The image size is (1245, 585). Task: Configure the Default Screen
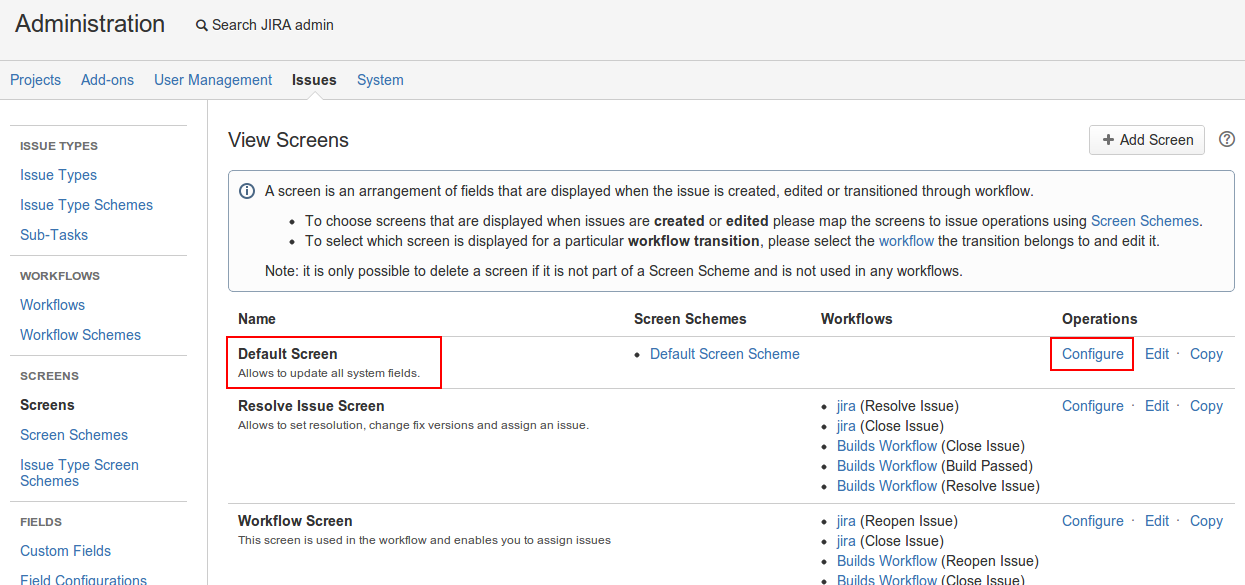click(1092, 354)
